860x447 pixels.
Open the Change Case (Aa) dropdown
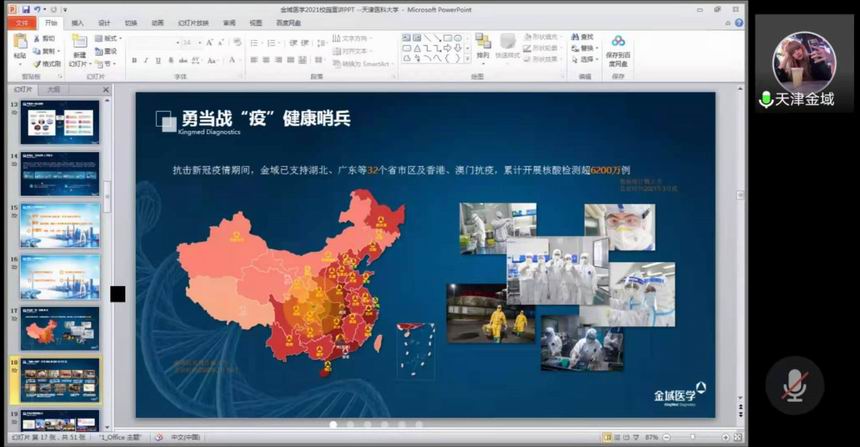pyautogui.click(x=213, y=60)
